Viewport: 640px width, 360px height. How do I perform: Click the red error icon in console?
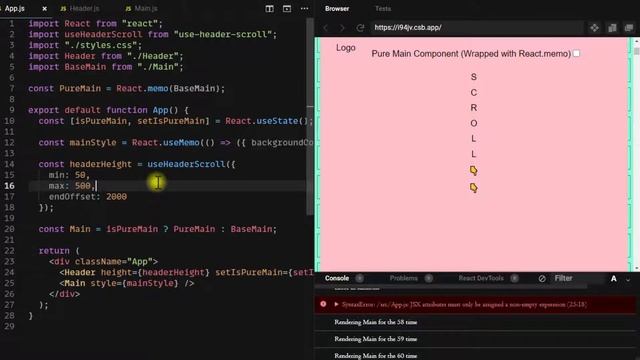pyautogui.click(x=323, y=304)
